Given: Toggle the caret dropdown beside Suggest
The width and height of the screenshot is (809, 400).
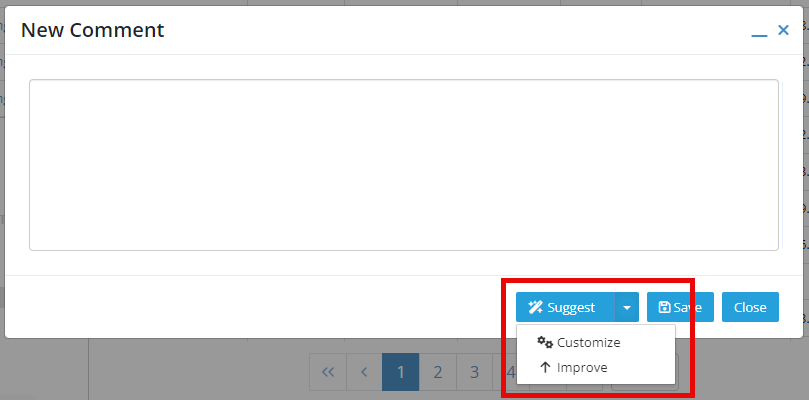Looking at the screenshot, I should pyautogui.click(x=627, y=307).
